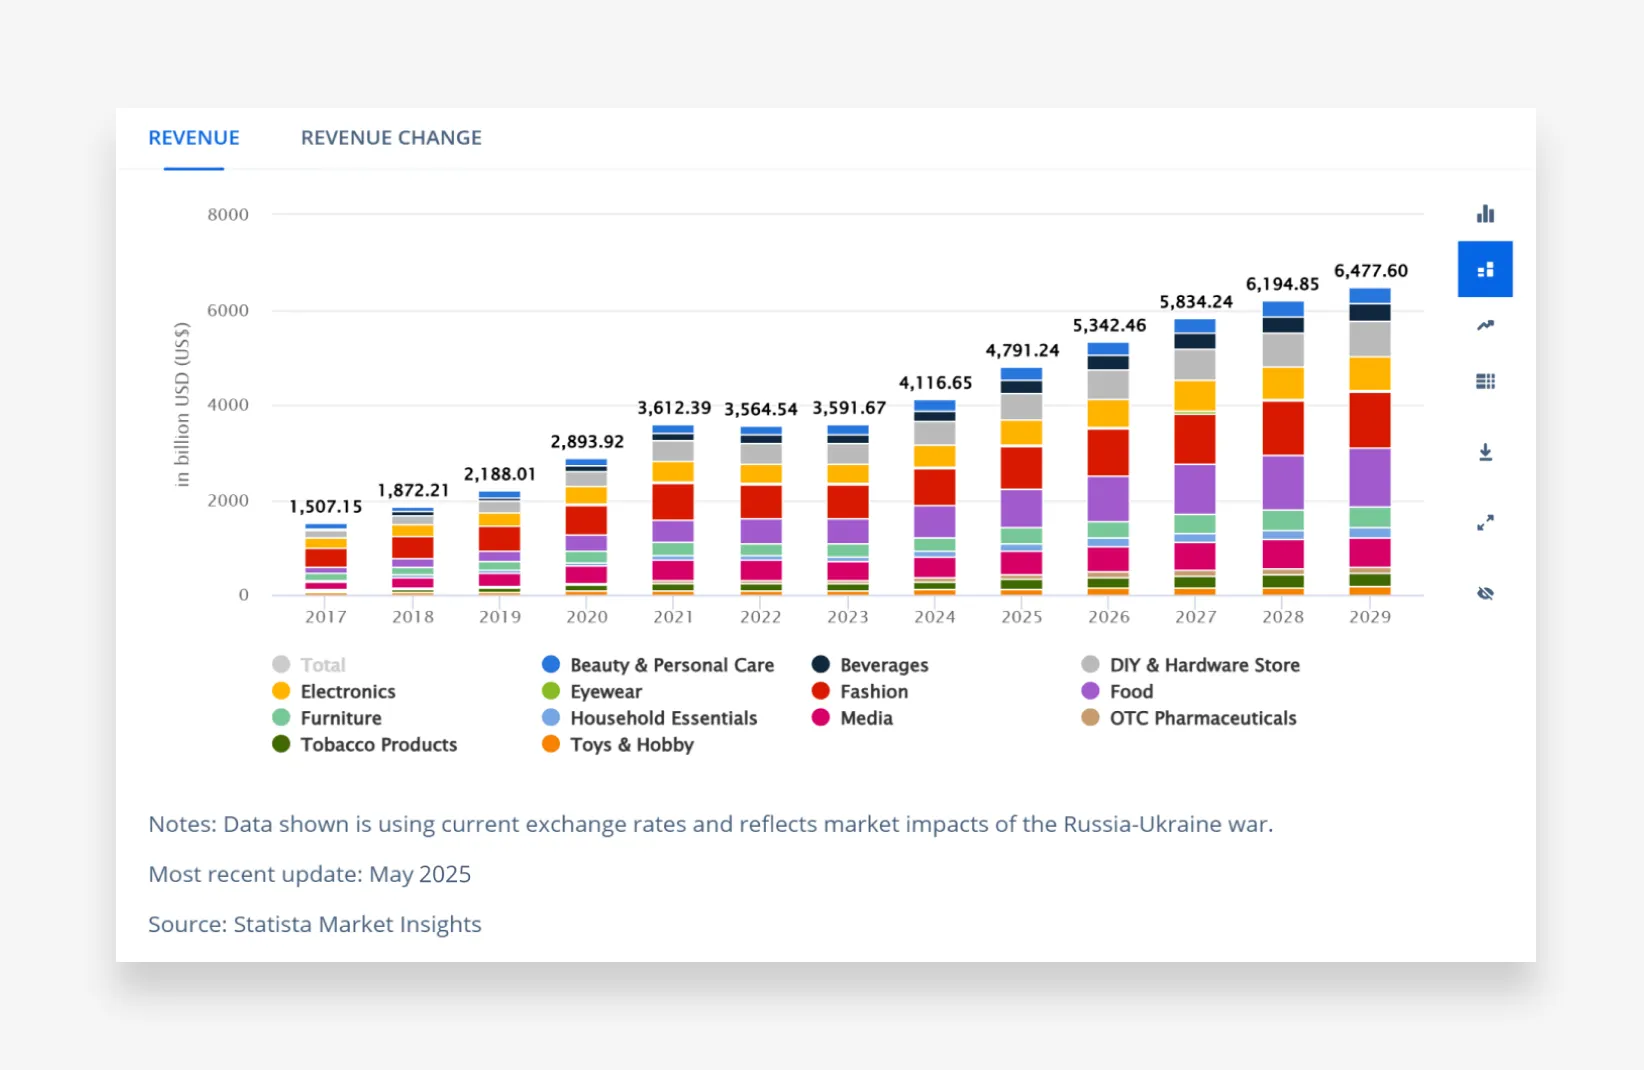This screenshot has width=1644, height=1070.
Task: Hide the Fashion series via its legend label
Action: coord(873,692)
